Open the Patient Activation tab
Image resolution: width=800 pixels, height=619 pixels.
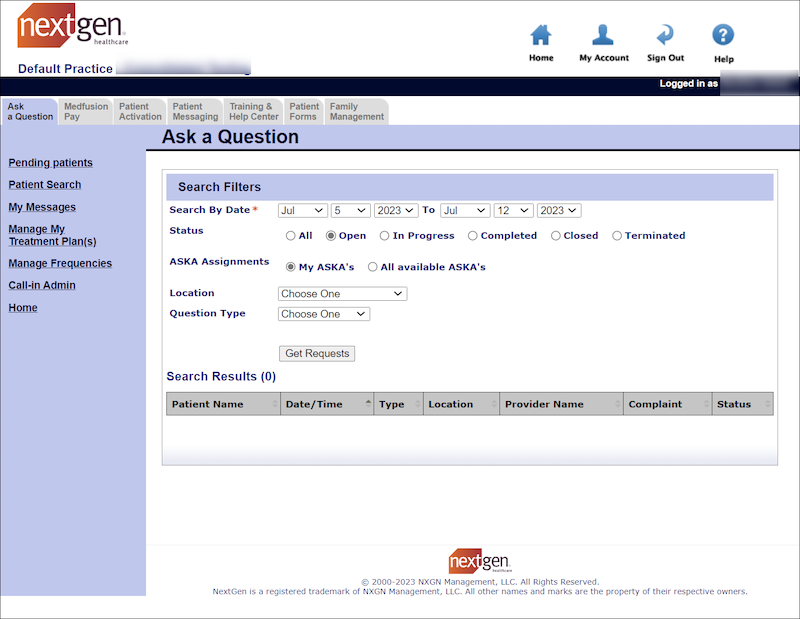140,111
